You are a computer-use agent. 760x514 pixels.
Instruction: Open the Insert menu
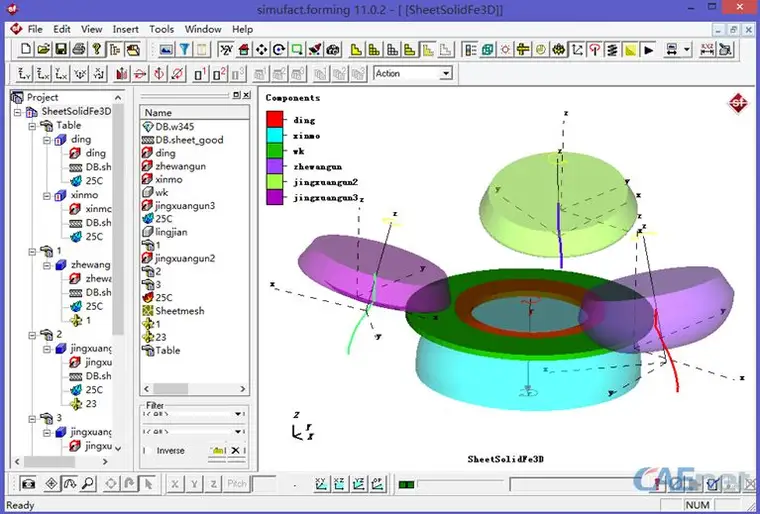click(126, 29)
